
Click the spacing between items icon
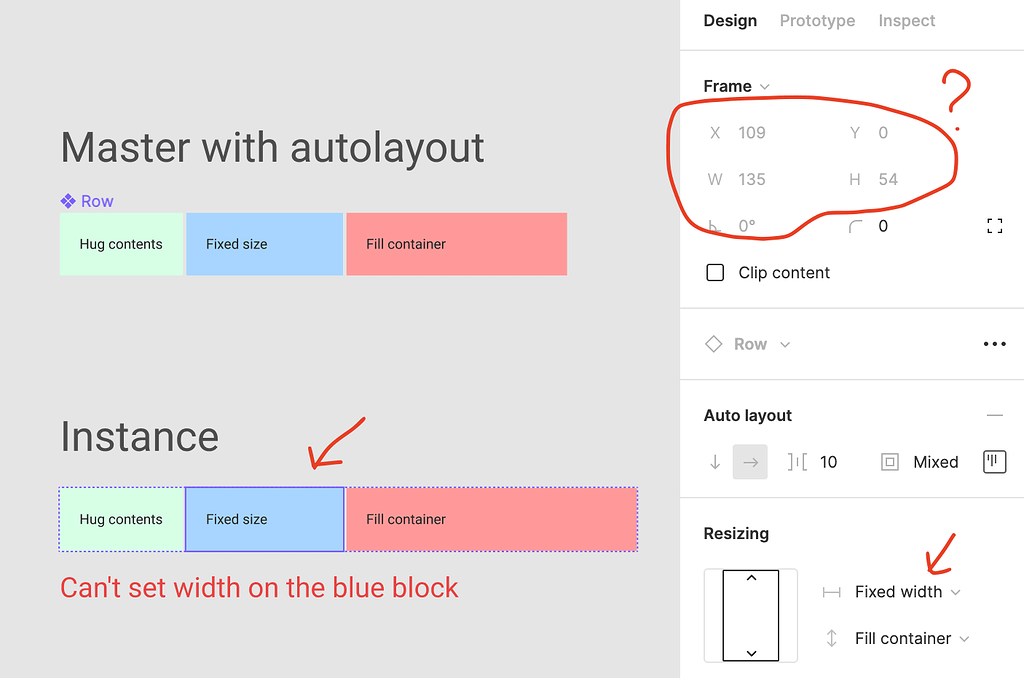[797, 462]
